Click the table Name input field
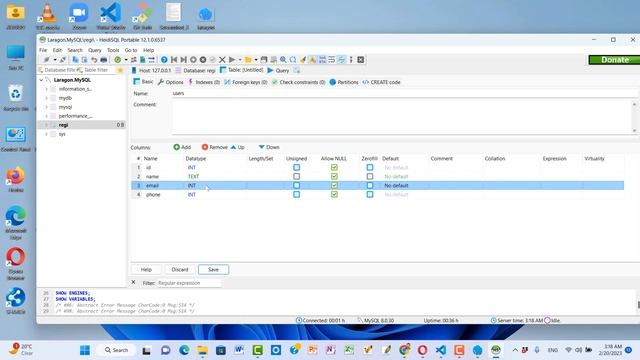This screenshot has height=360, width=640. [x=404, y=93]
